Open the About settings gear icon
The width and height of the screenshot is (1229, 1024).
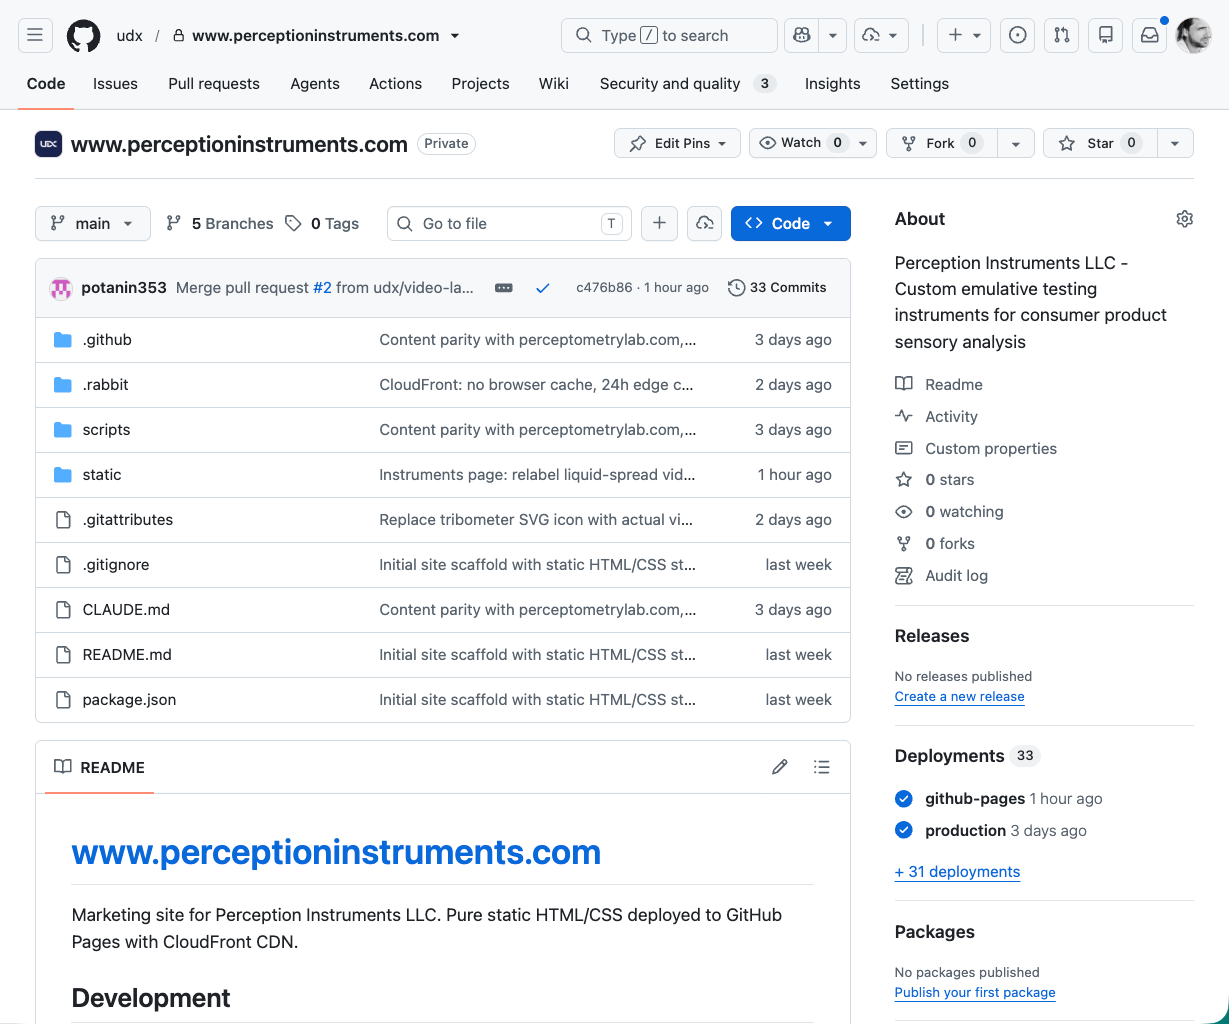click(1185, 219)
